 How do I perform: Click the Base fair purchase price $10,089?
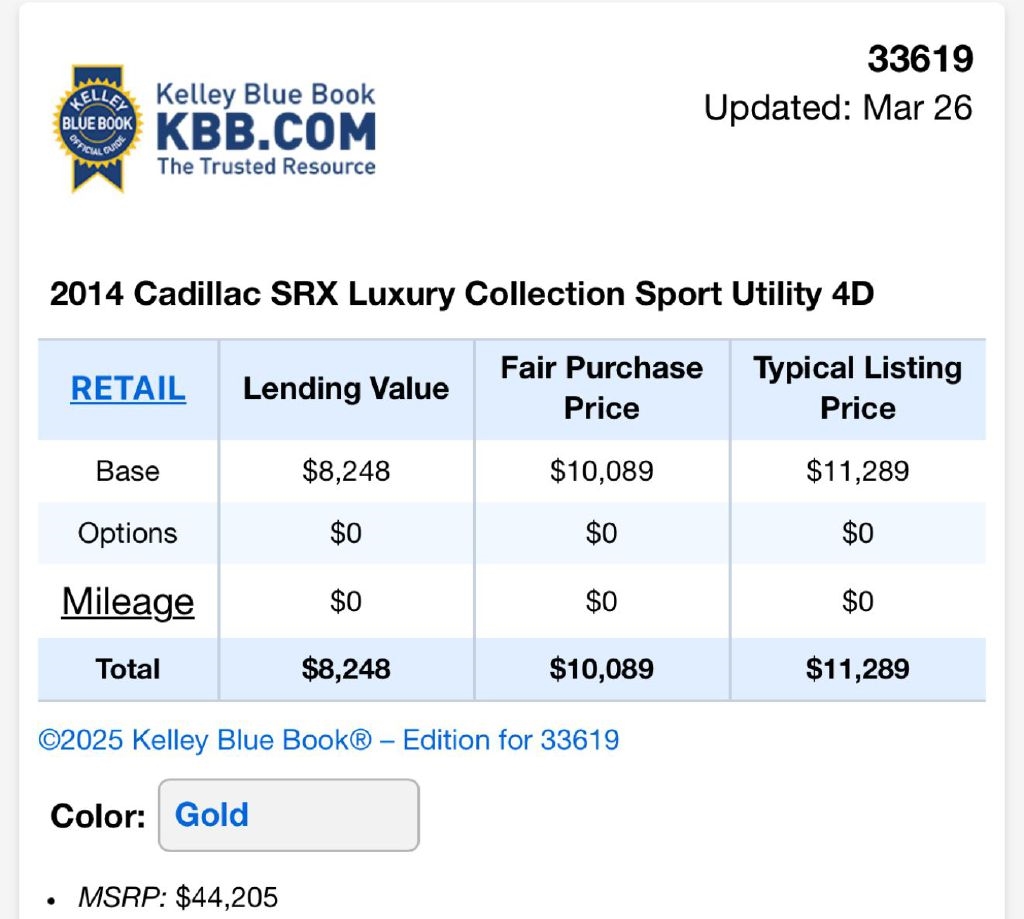[x=602, y=471]
